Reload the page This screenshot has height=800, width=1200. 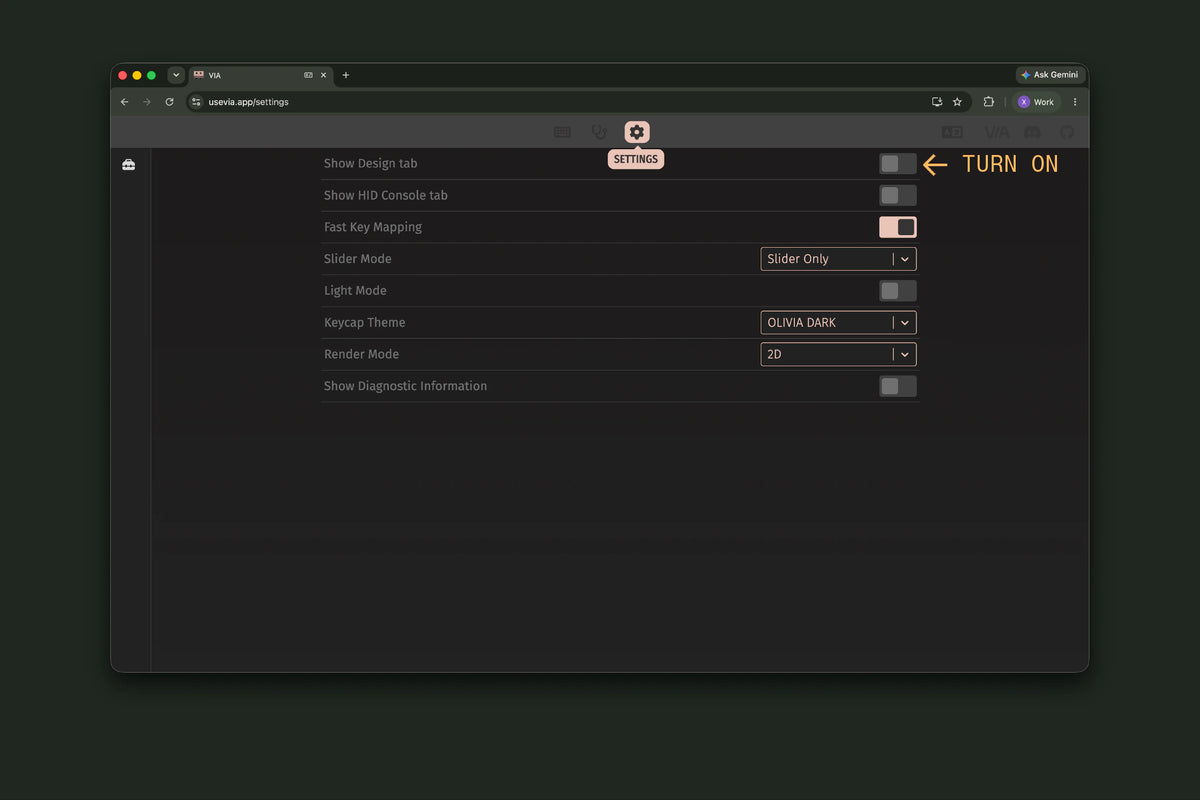click(169, 102)
